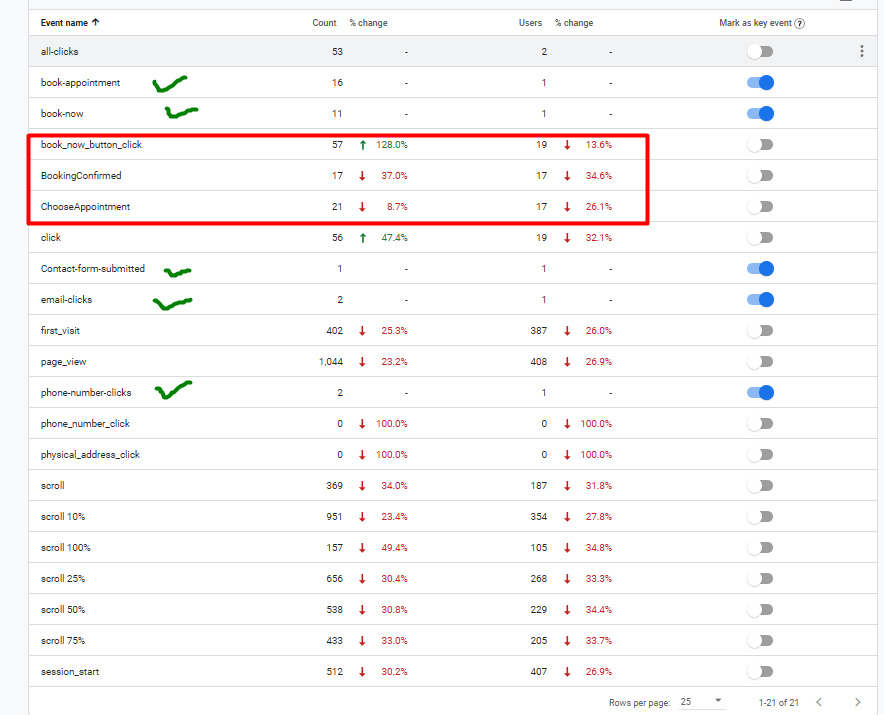
Task: Open the BookingConfirmed event
Action: tap(81, 175)
